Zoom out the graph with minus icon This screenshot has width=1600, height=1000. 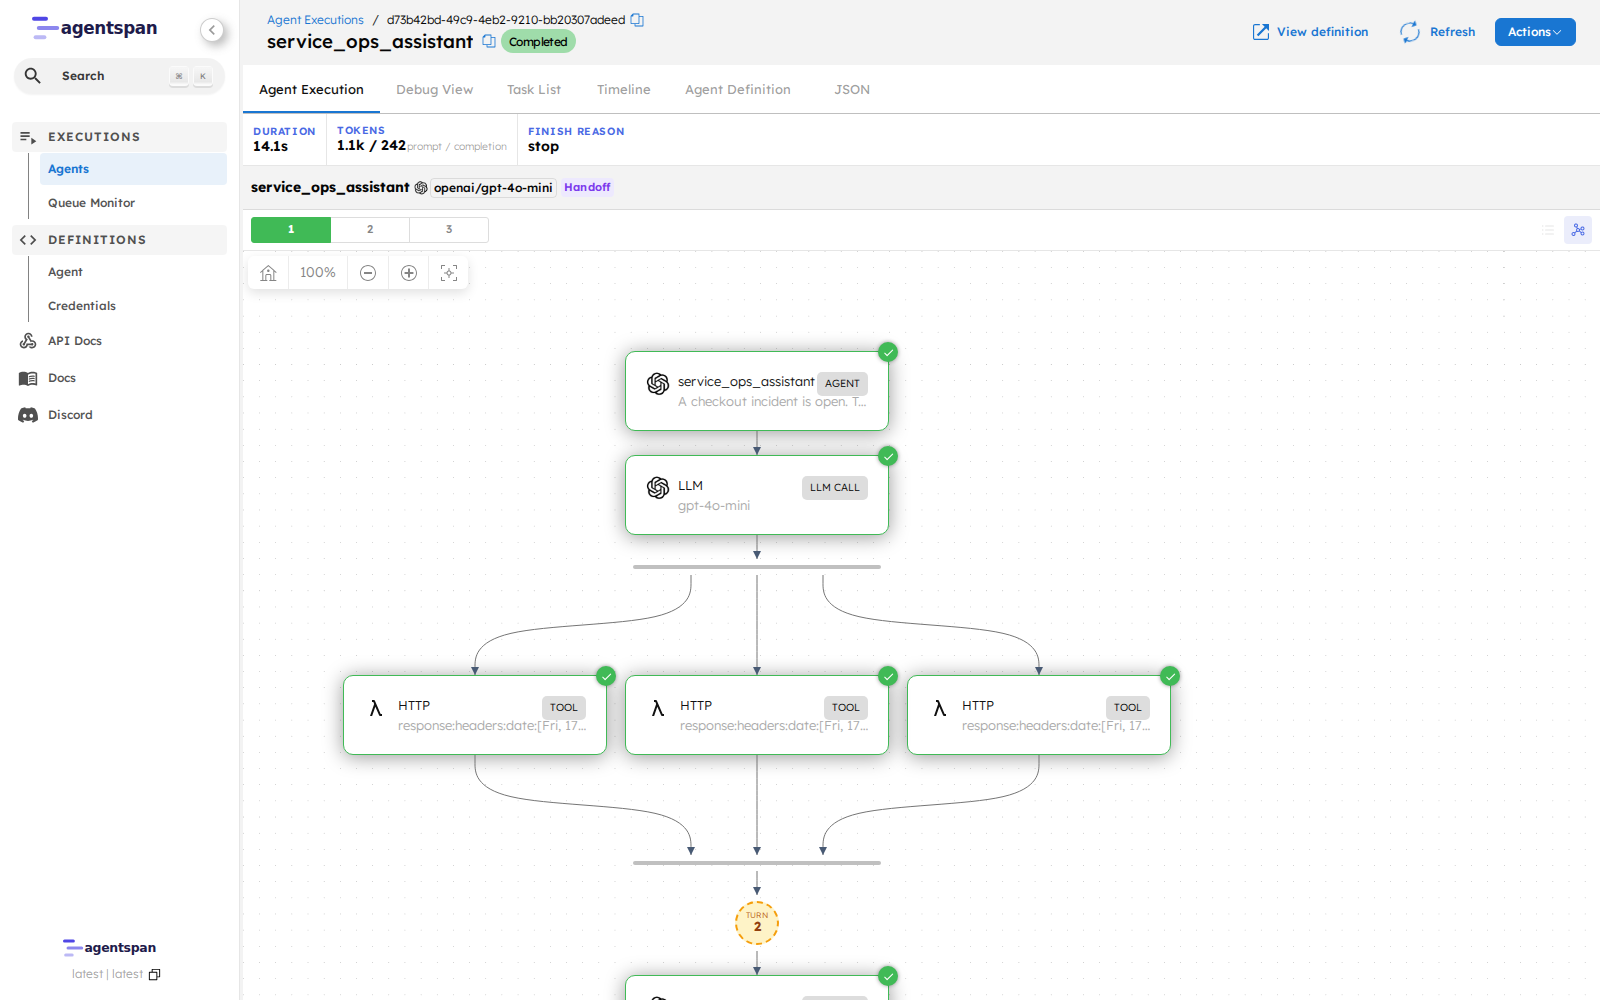[x=368, y=273]
